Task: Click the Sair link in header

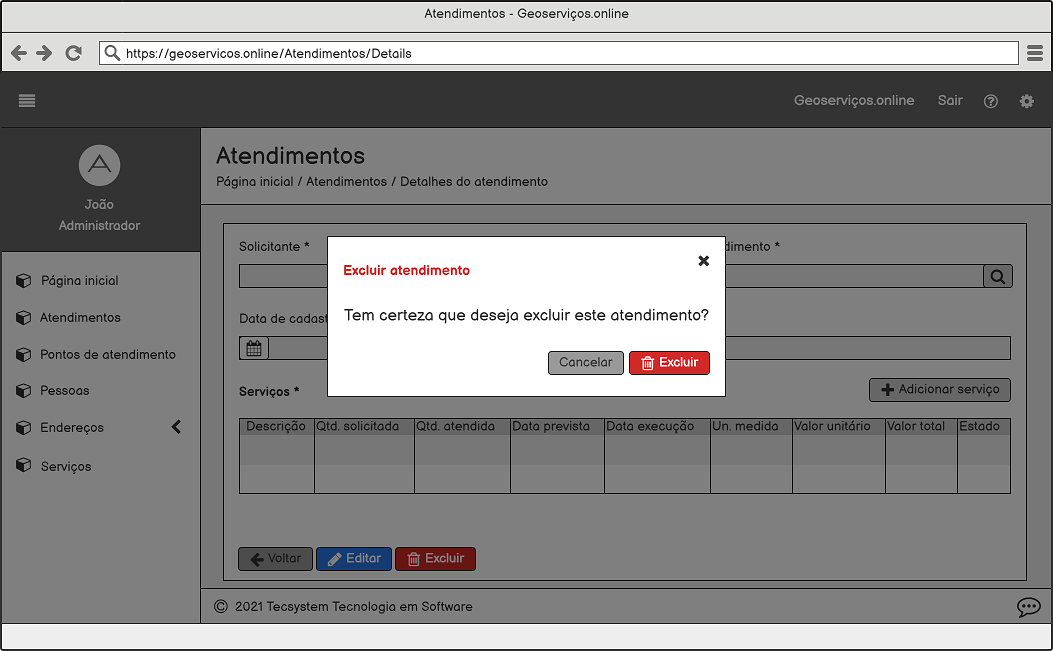Action: [949, 101]
